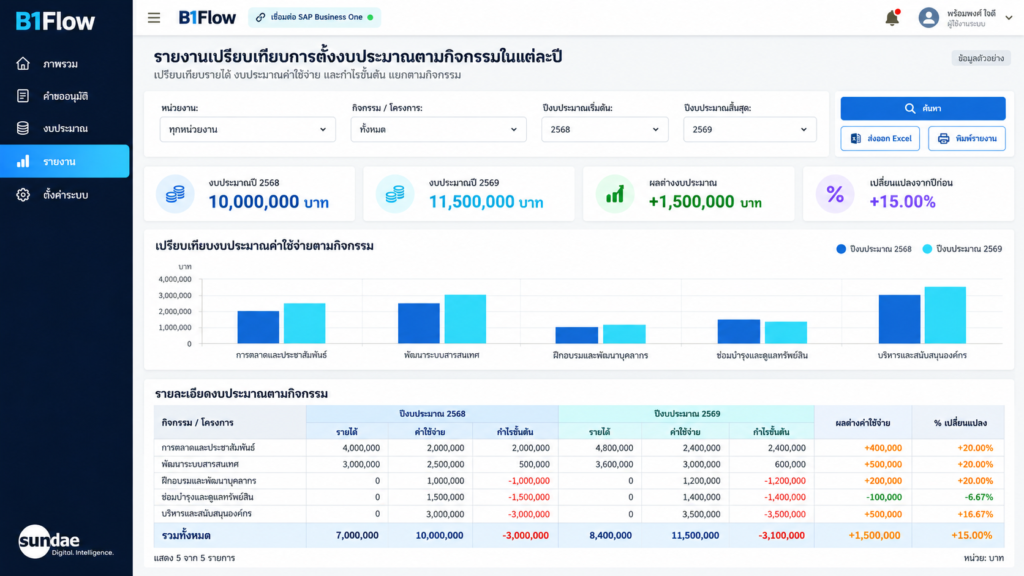Click the printer icon in print button
The height and width of the screenshot is (576, 1024).
(943, 138)
